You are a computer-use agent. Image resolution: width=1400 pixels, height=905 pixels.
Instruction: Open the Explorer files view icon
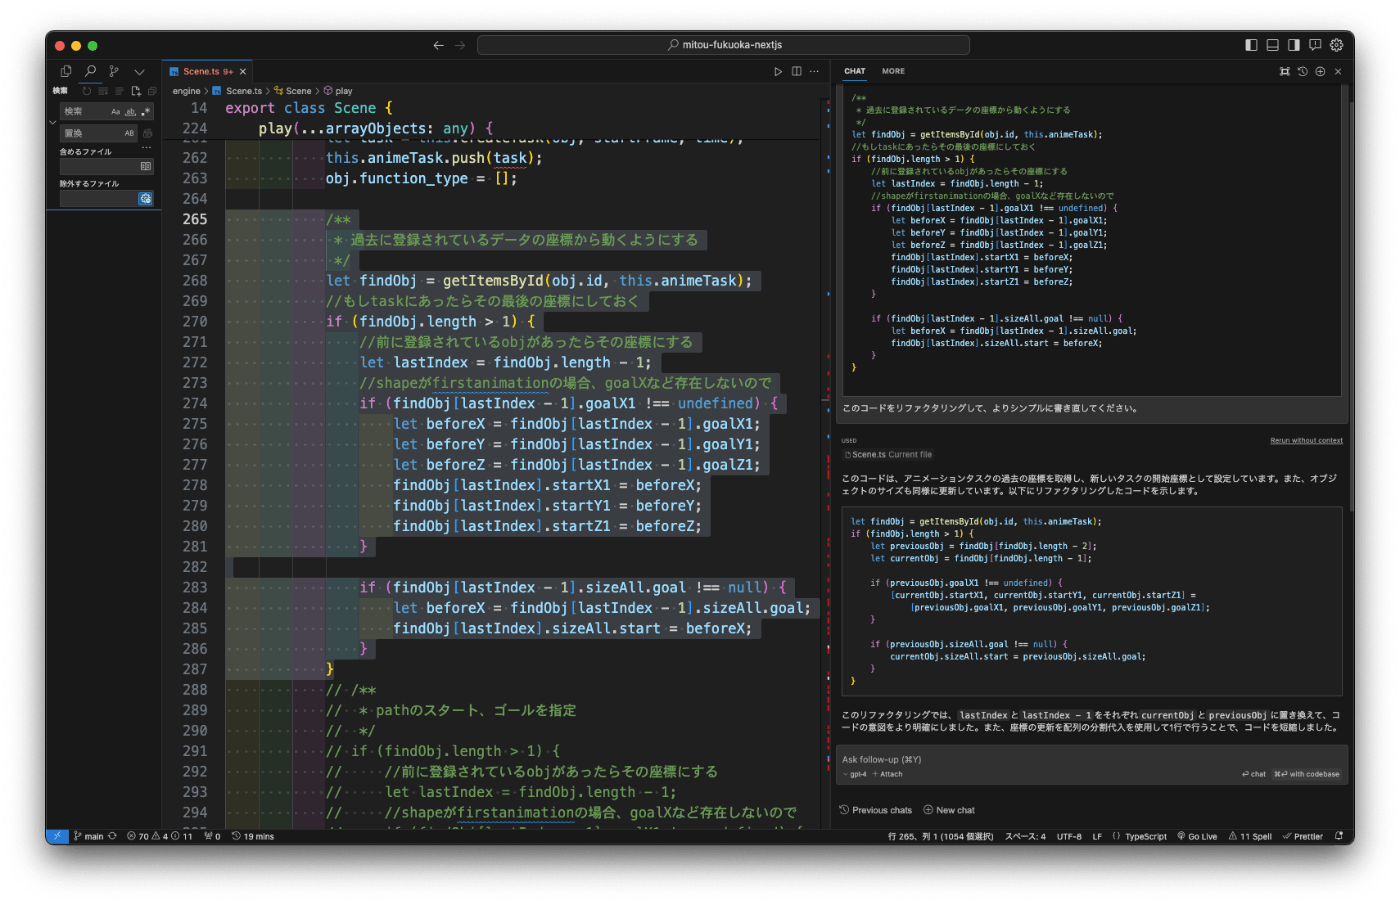pyautogui.click(x=66, y=71)
